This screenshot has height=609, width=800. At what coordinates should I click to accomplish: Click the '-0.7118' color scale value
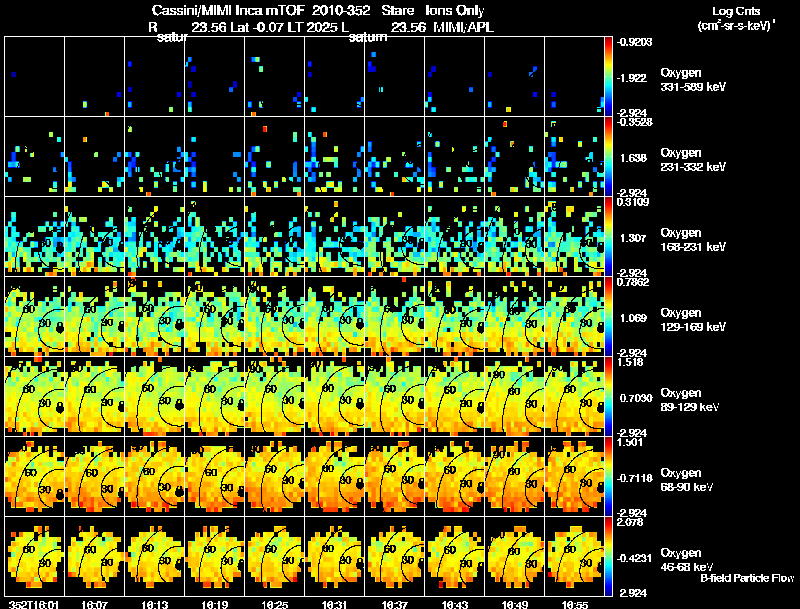(634, 478)
